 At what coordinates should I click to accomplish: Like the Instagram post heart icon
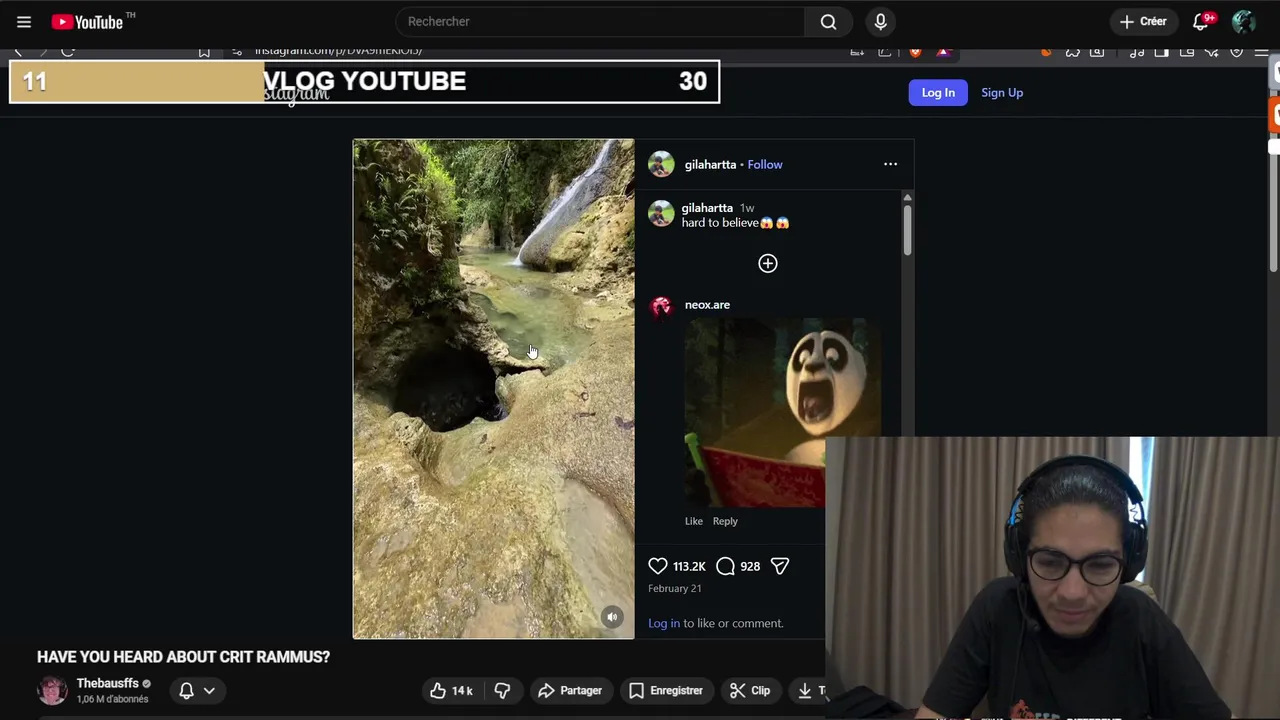pos(657,566)
